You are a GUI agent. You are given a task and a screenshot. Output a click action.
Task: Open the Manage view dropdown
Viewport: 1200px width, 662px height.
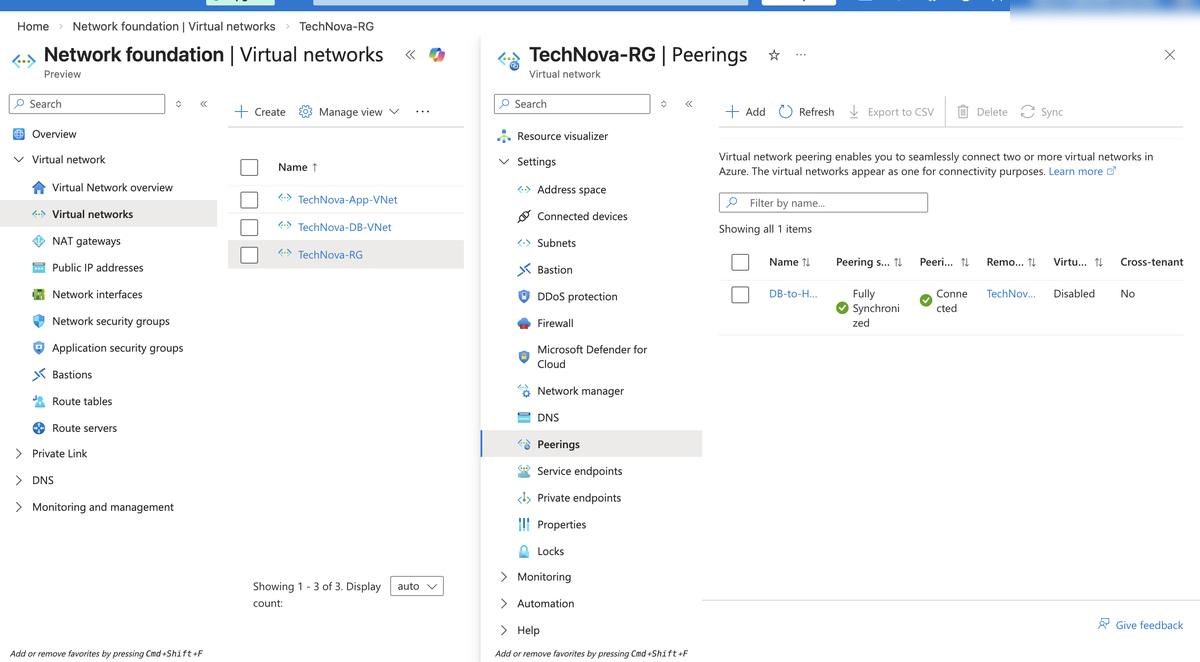point(349,112)
